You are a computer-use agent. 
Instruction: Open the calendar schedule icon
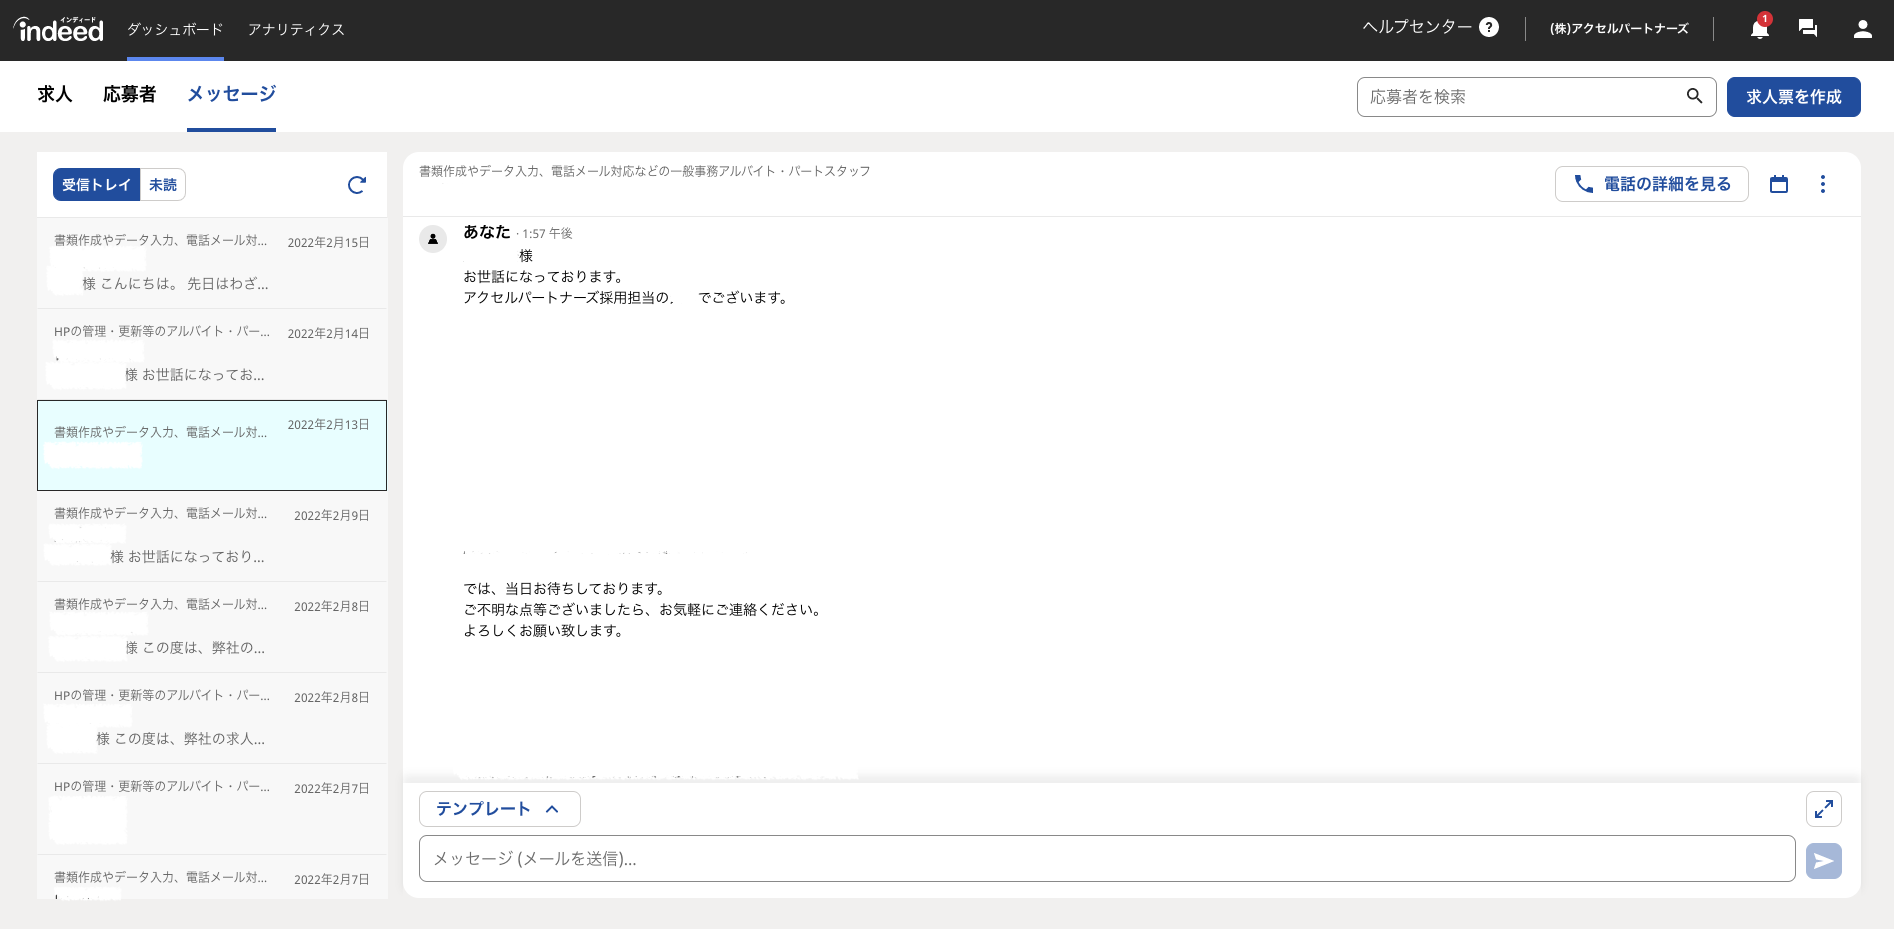(x=1778, y=184)
